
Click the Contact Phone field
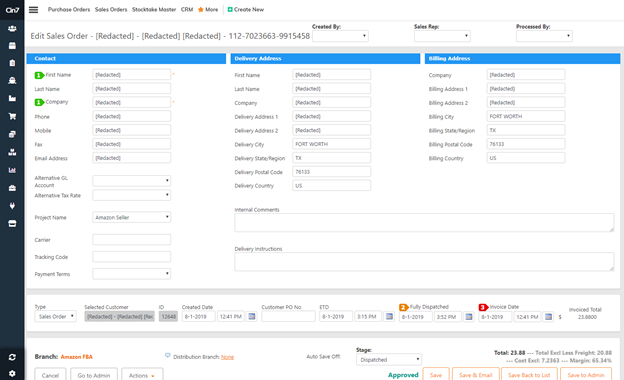pos(132,116)
